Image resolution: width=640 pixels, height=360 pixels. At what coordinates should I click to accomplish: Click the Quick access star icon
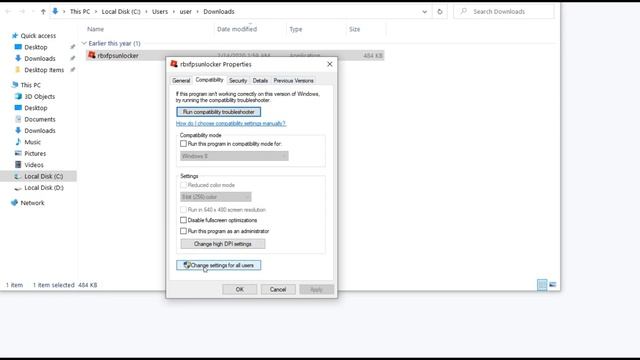point(15,36)
